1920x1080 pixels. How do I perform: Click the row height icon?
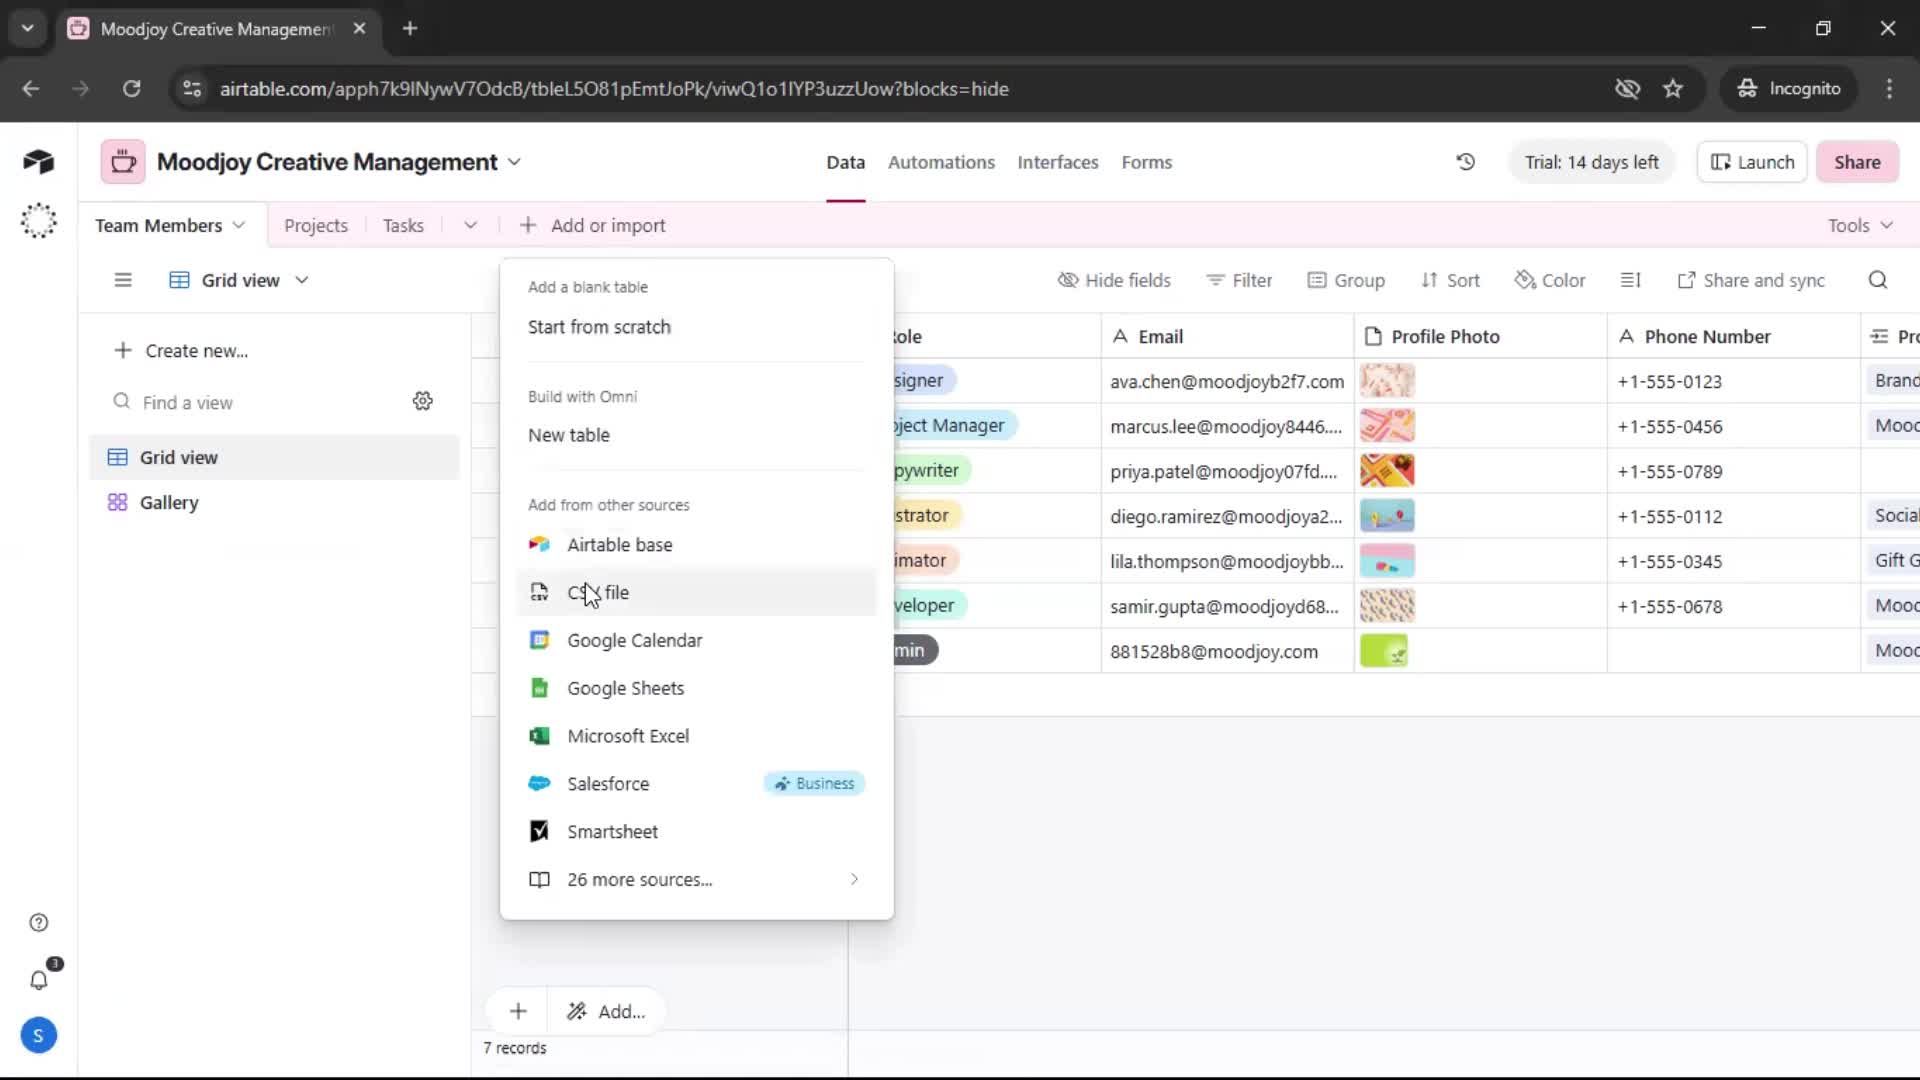point(1630,280)
